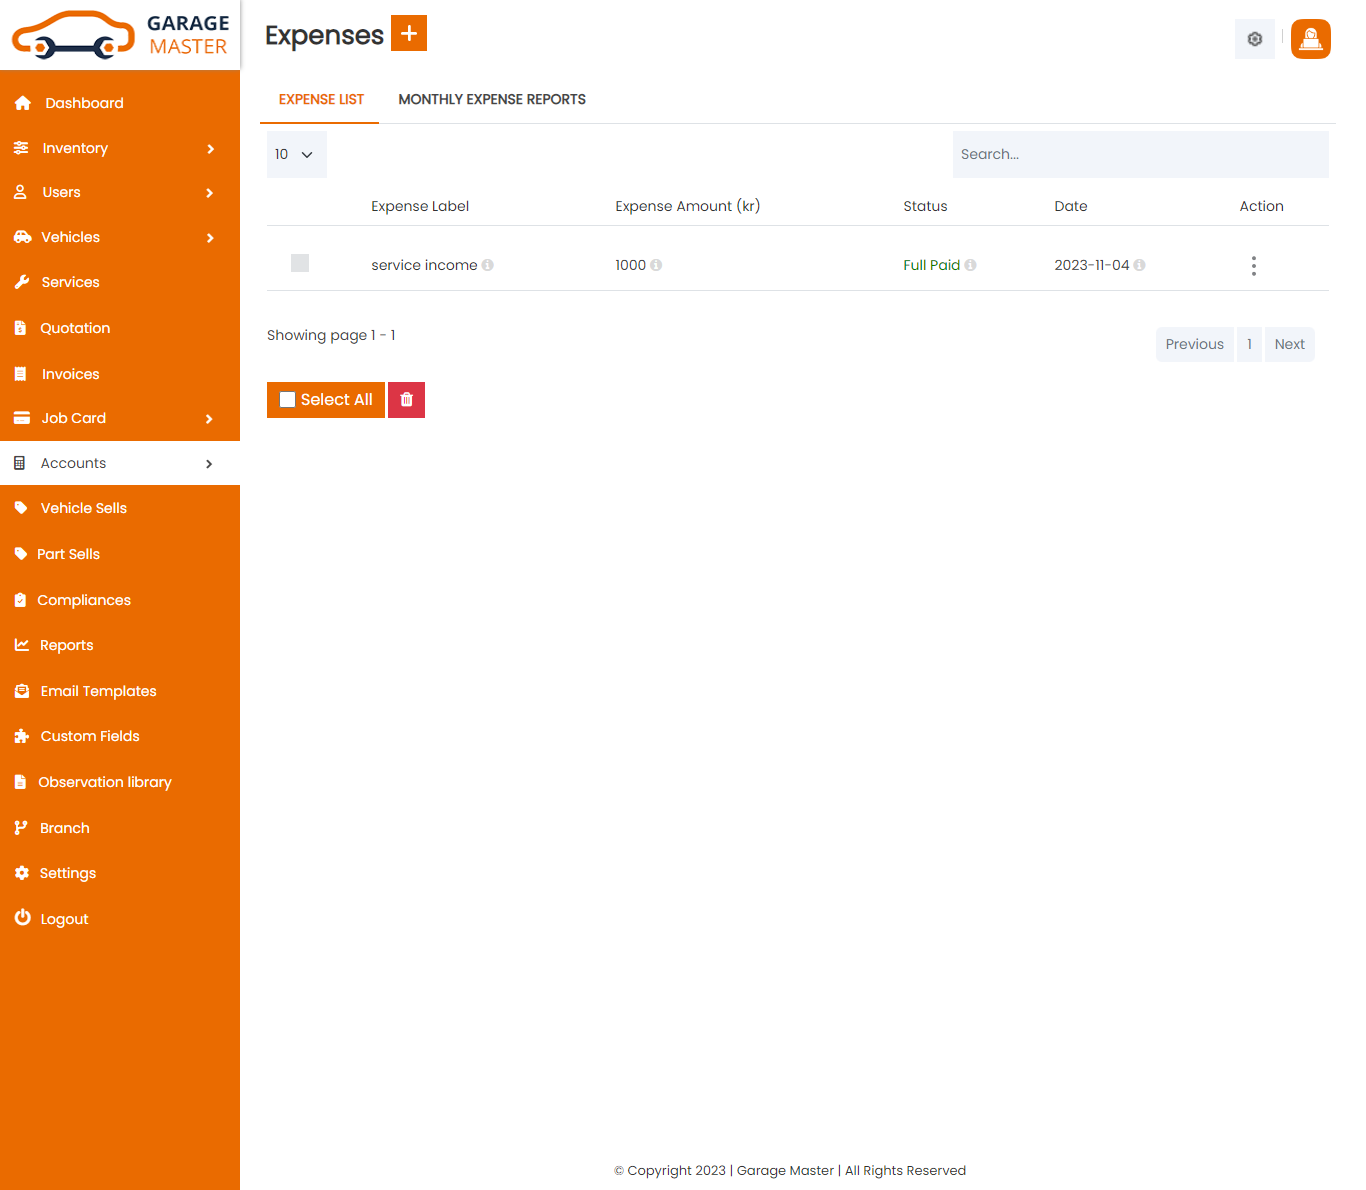Select the Expense List tab
The height and width of the screenshot is (1190, 1366).
321,99
